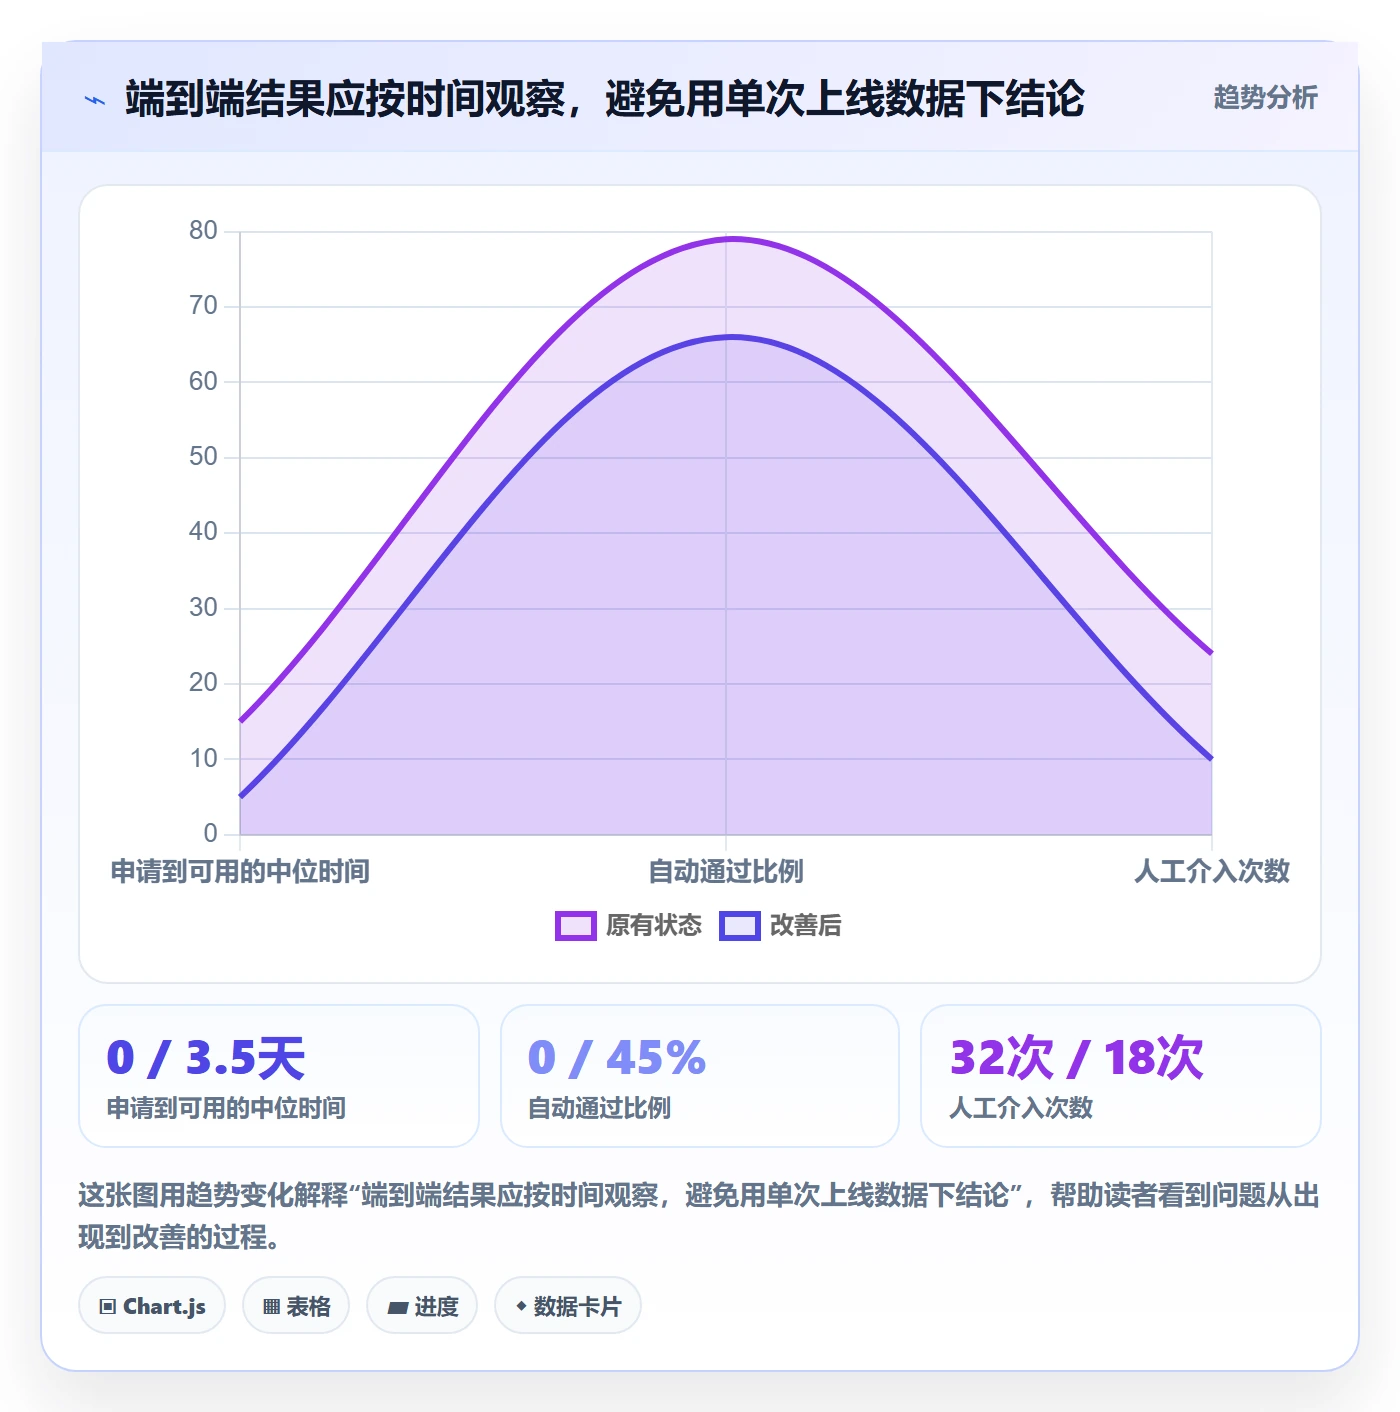Screen dimensions: 1400x1412
Task: Click the 32次 / 18次 value card
Action: coord(1121,1076)
